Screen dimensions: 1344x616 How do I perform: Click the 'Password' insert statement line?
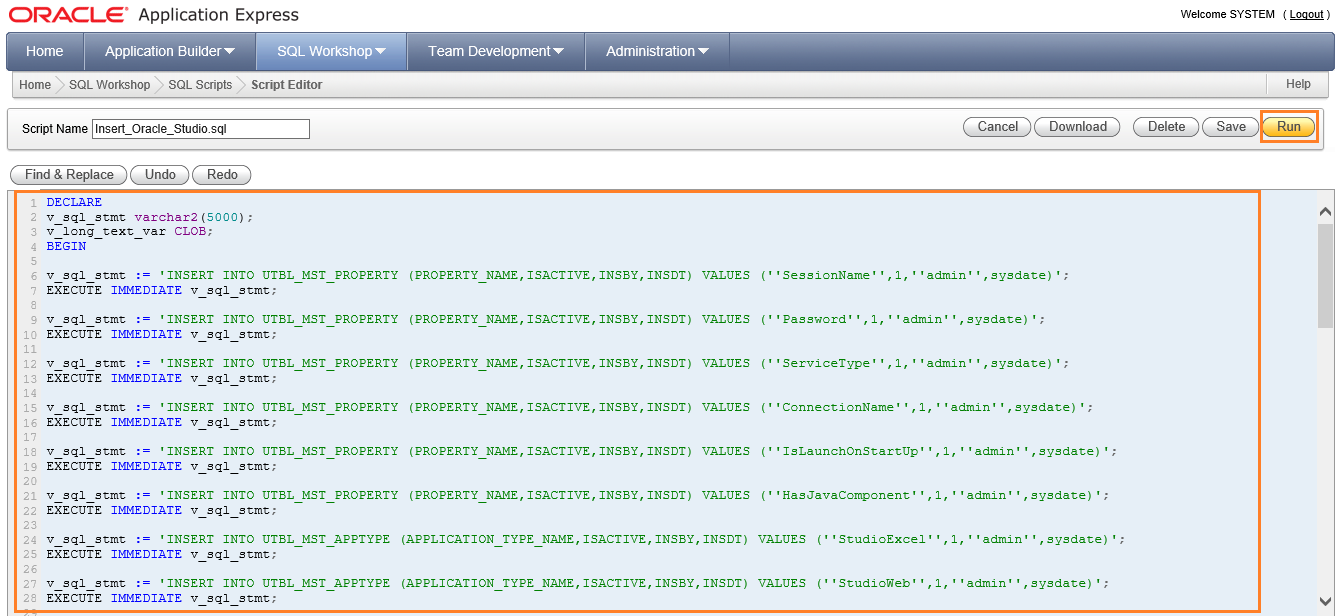click(546, 319)
